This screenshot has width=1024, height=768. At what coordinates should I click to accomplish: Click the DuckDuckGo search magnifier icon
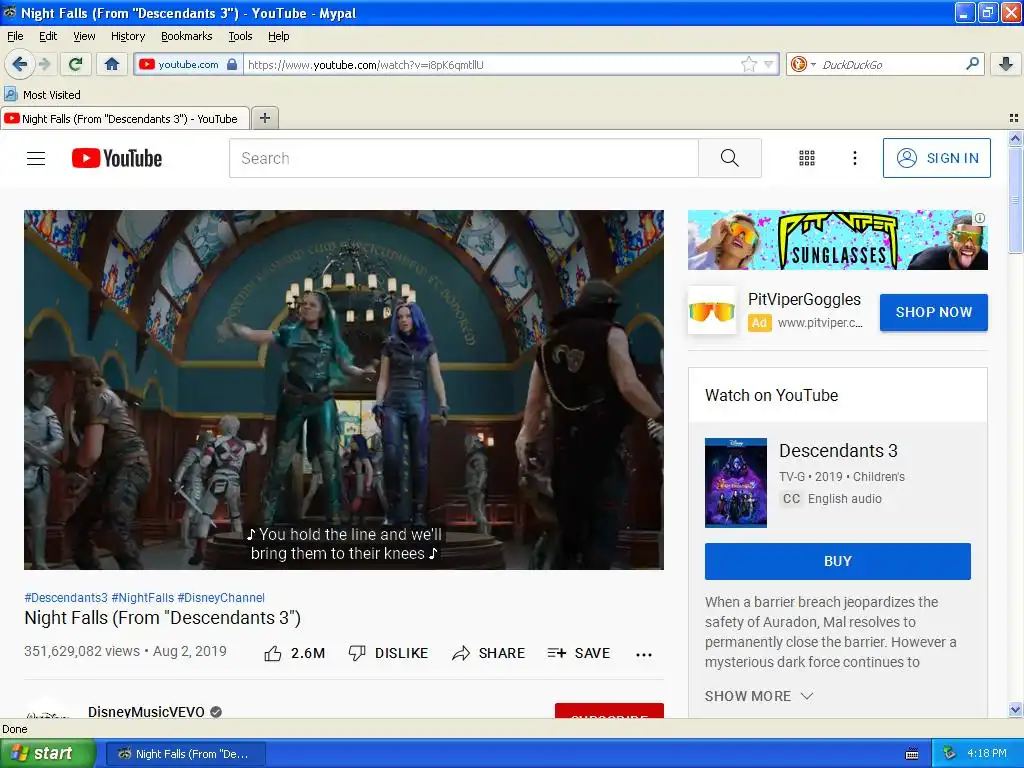pyautogui.click(x=972, y=64)
